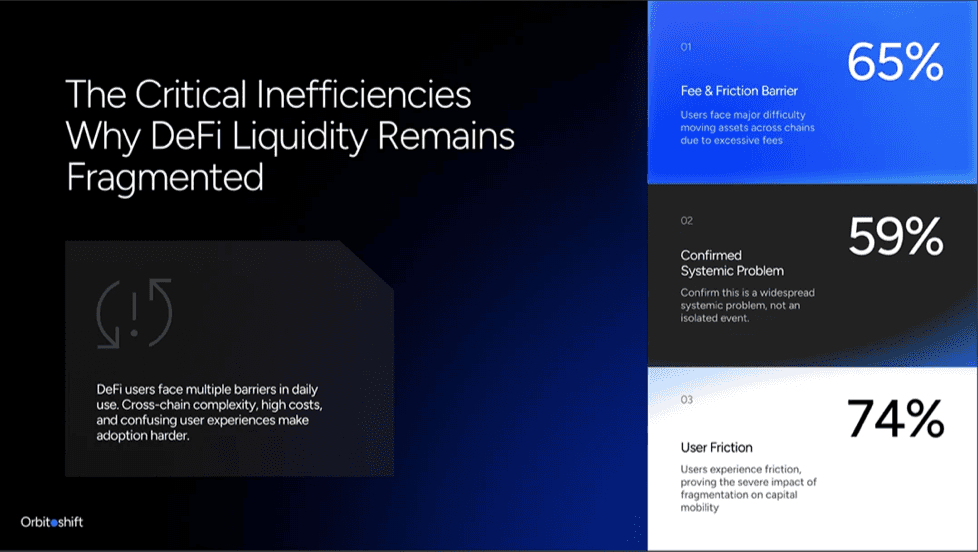Click the 'Users face major difficulty' description
This screenshot has width=978, height=552.
tap(747, 127)
